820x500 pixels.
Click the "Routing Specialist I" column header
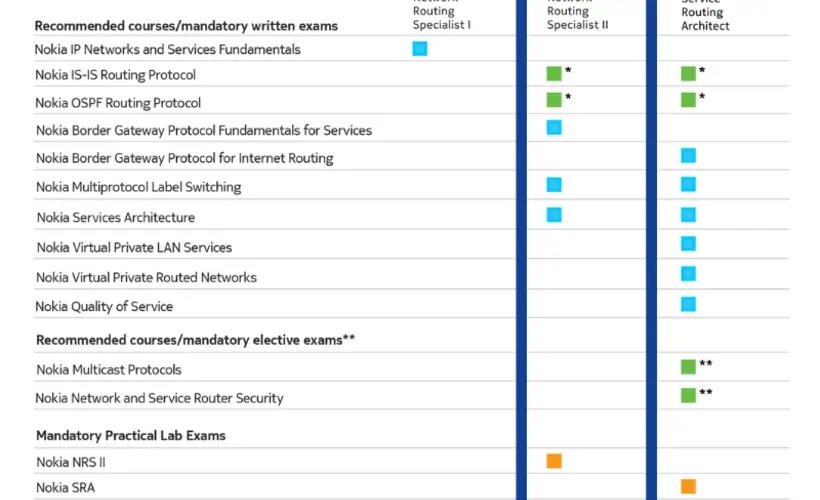pos(442,18)
